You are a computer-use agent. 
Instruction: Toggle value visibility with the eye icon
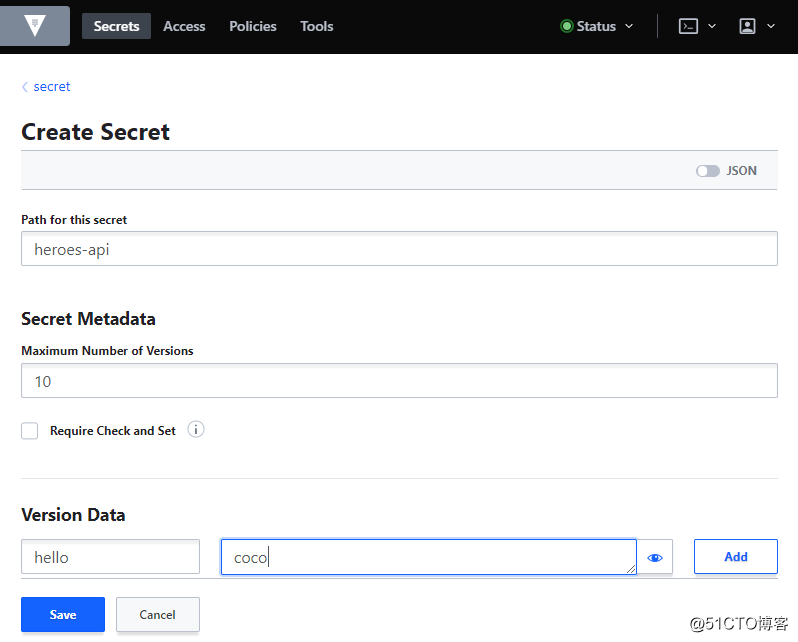[x=654, y=557]
